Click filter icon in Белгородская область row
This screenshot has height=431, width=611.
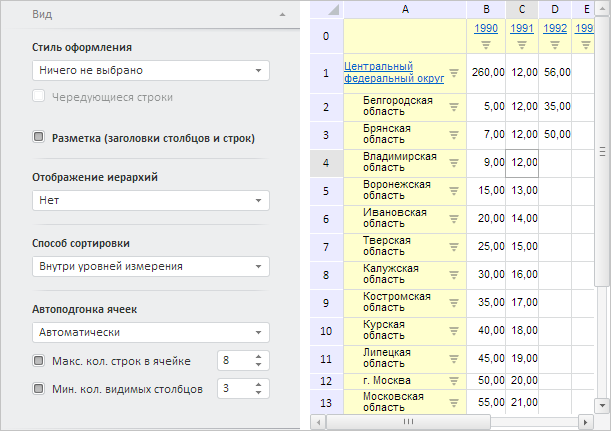(454, 107)
